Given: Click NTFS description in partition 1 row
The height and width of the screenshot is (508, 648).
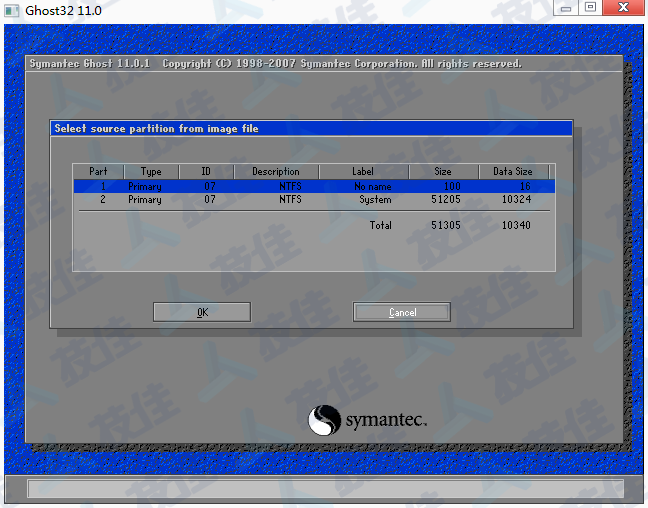Looking at the screenshot, I should coord(290,186).
